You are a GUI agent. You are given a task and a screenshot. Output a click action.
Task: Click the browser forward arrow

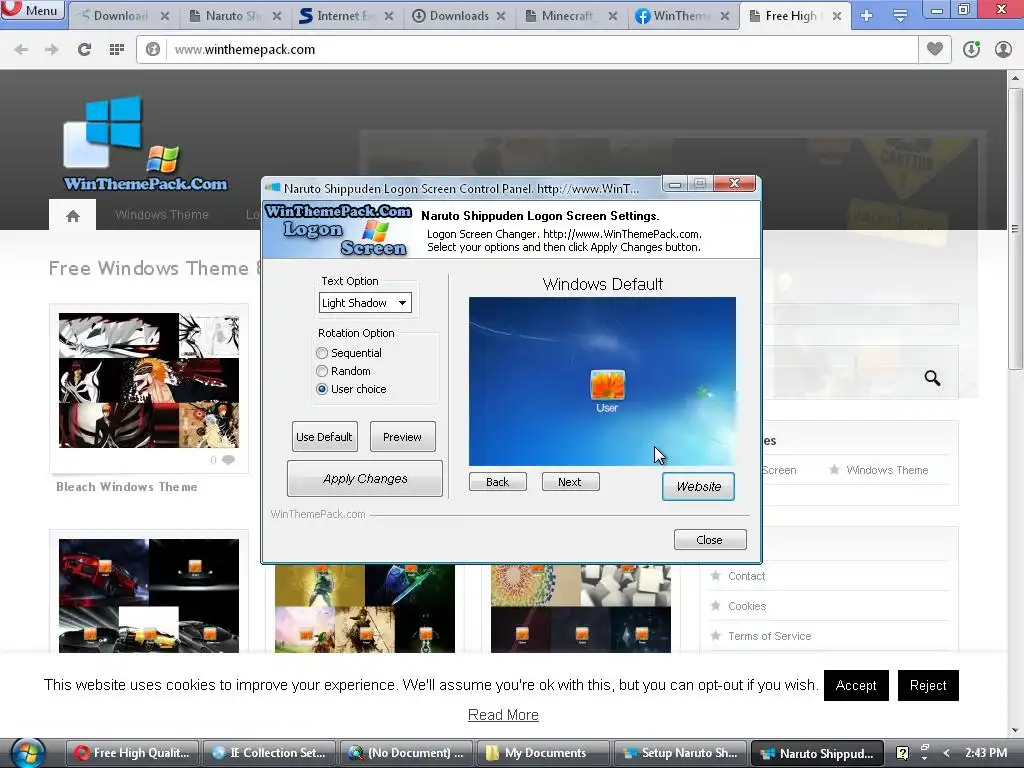click(x=52, y=50)
